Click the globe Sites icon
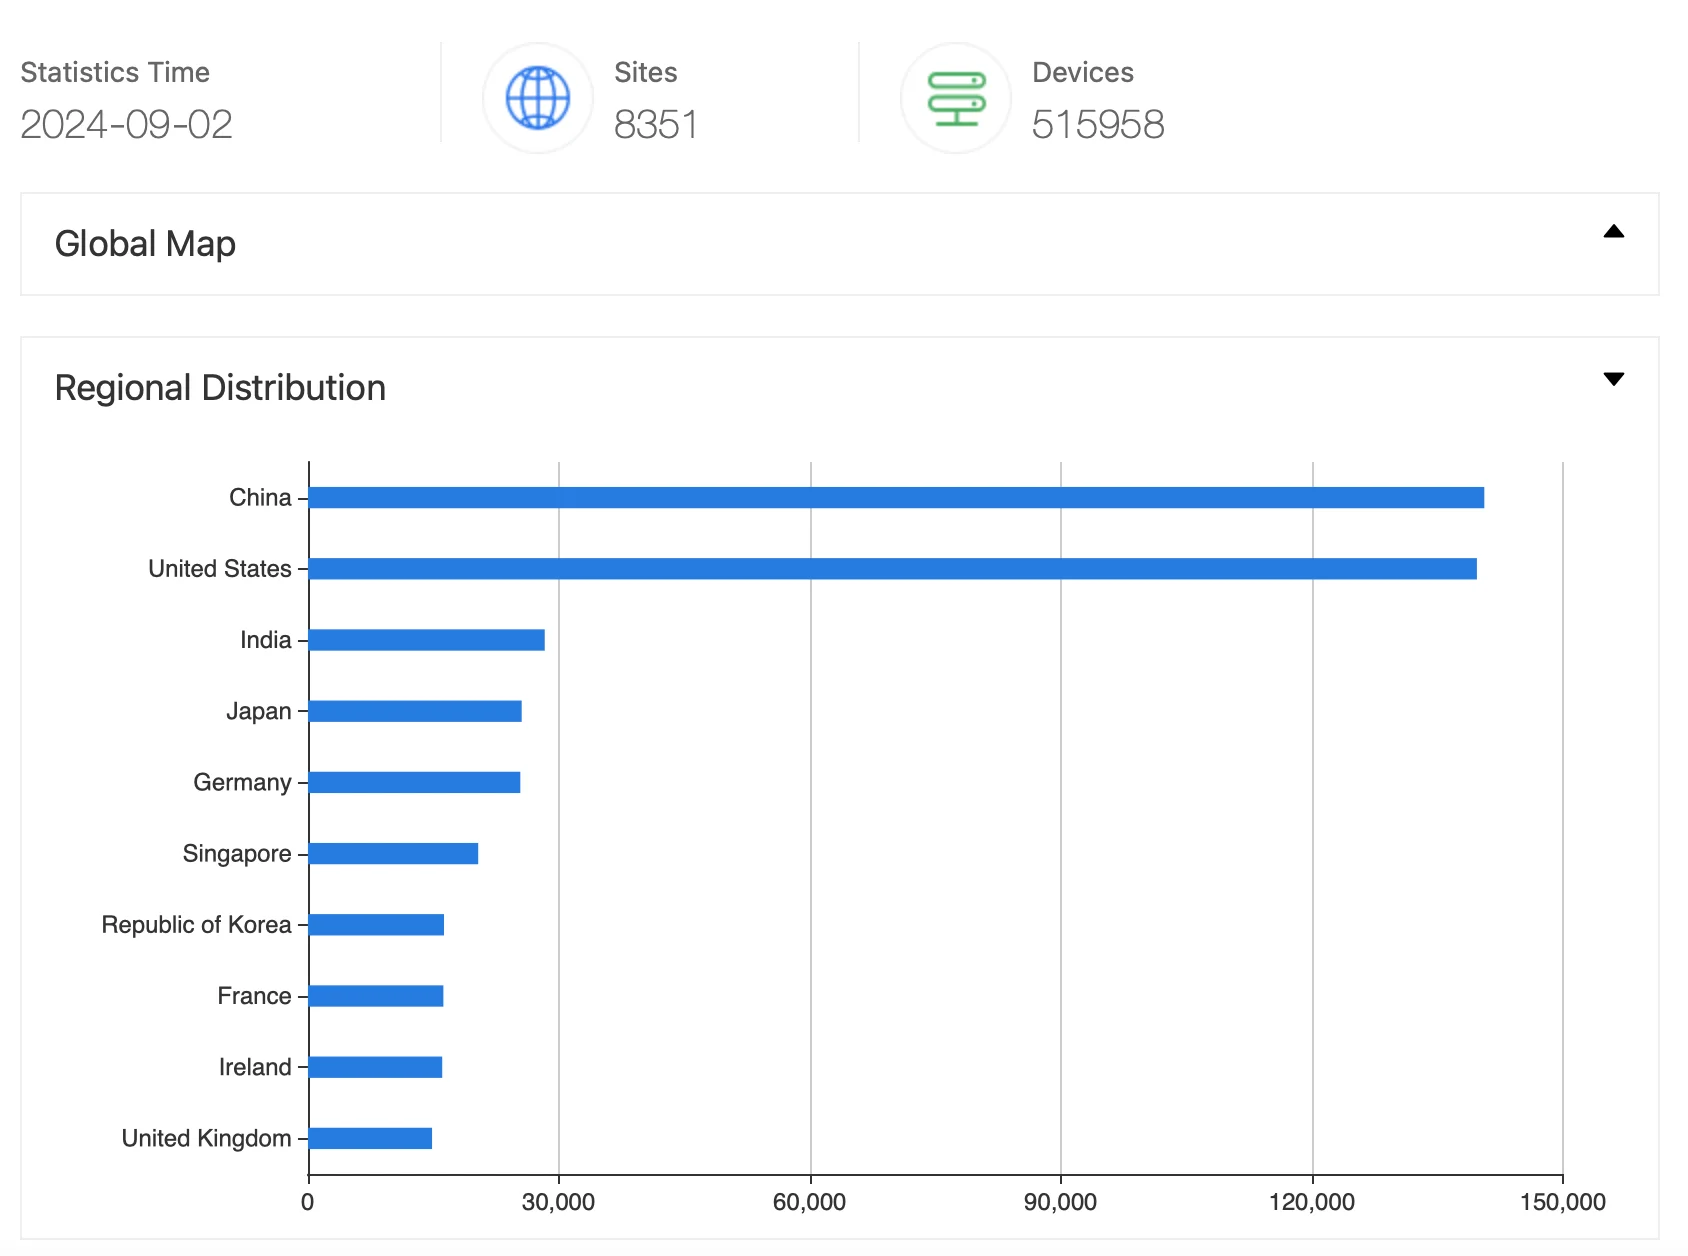The width and height of the screenshot is (1688, 1256). click(x=538, y=98)
